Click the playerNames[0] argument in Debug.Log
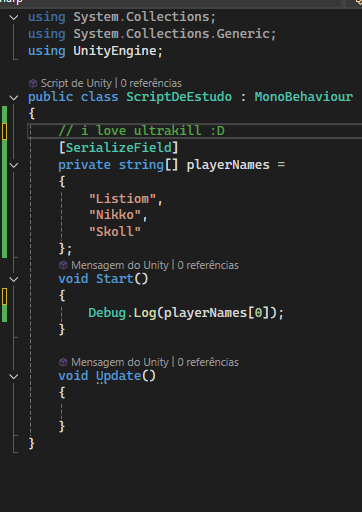The height and width of the screenshot is (512, 362). 217,313
